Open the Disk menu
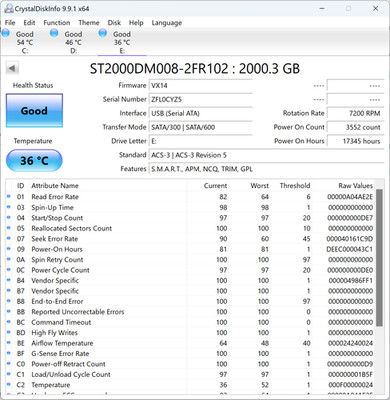 pyautogui.click(x=114, y=23)
